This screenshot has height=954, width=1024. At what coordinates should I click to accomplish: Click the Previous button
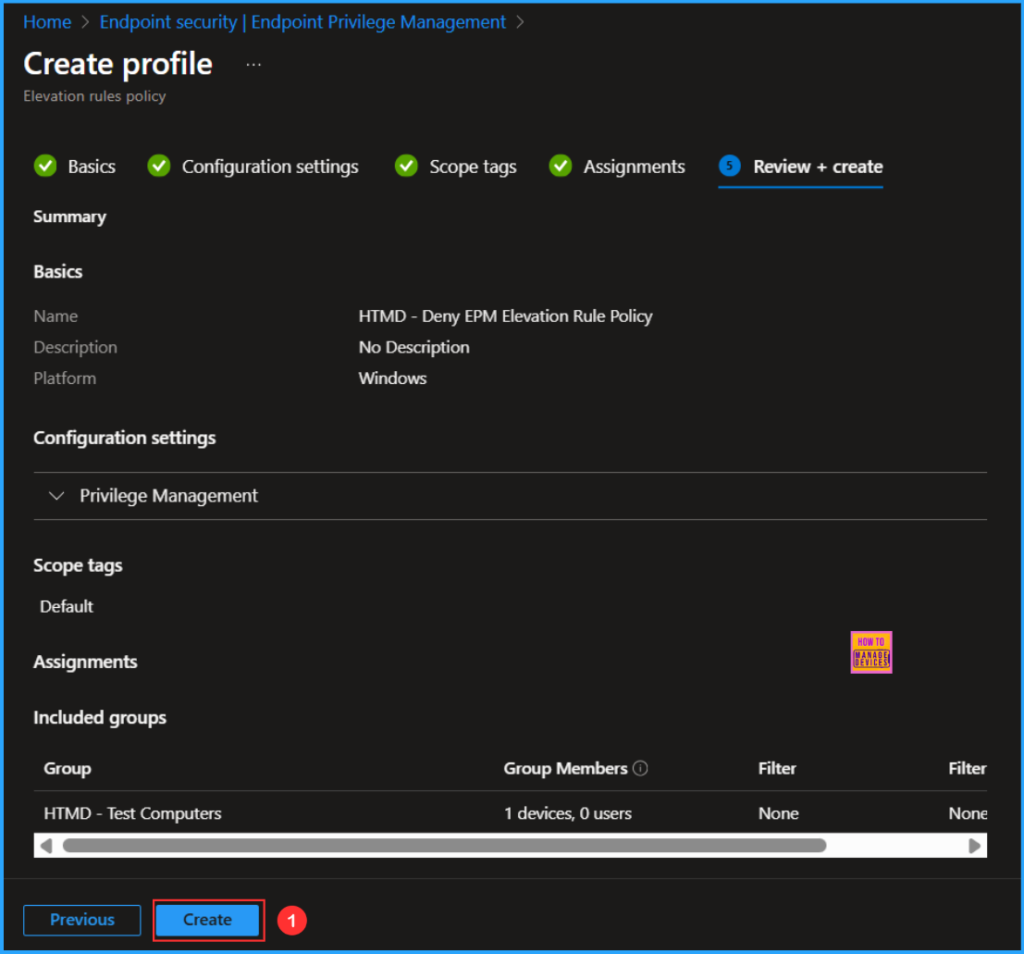tap(82, 920)
